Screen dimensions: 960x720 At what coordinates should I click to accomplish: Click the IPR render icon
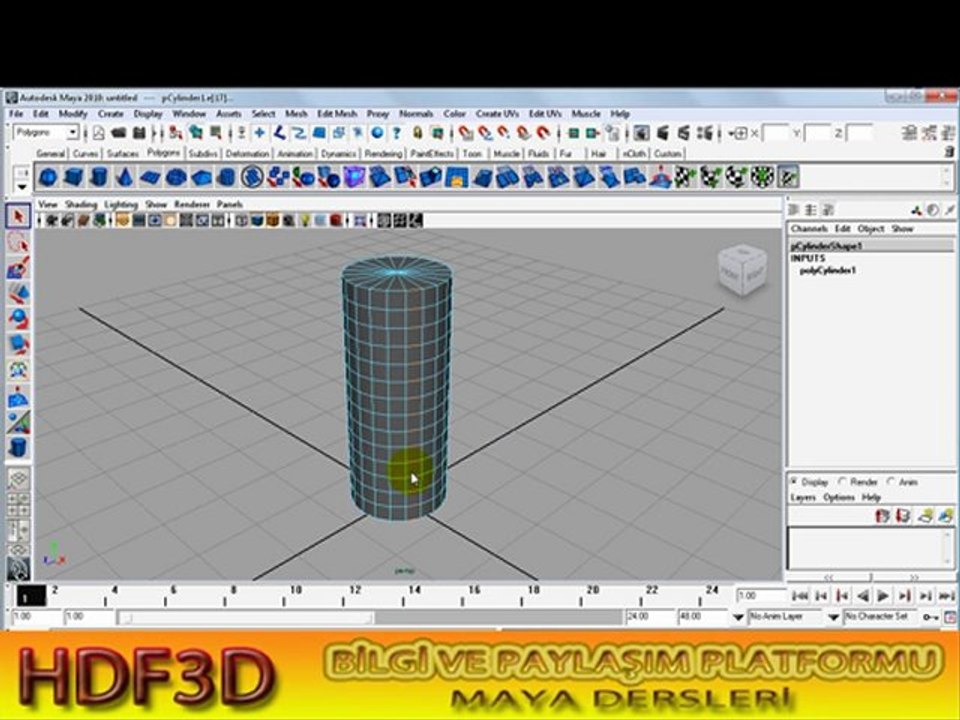(684, 133)
